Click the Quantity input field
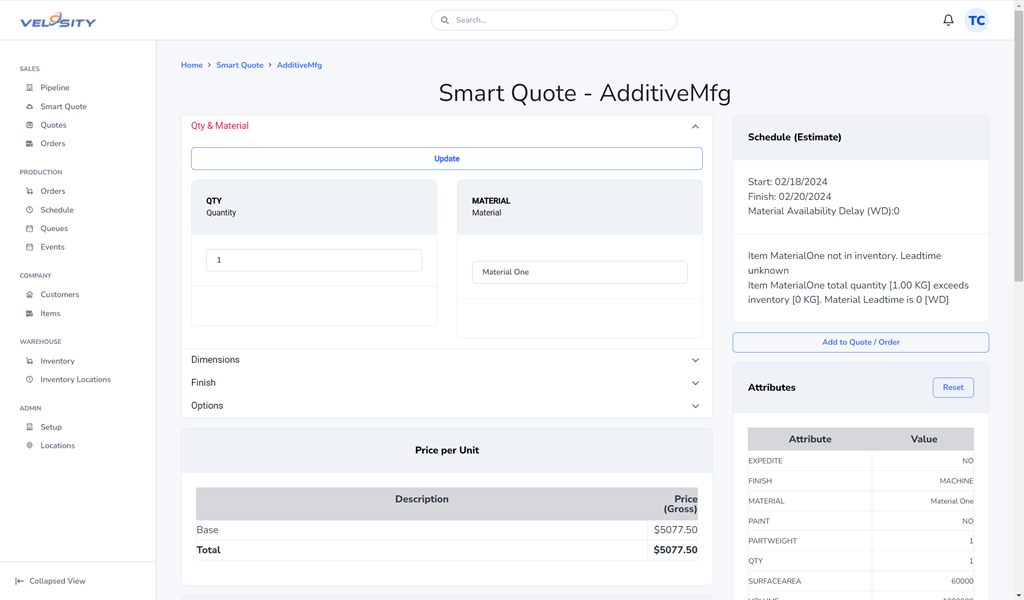 pos(313,260)
